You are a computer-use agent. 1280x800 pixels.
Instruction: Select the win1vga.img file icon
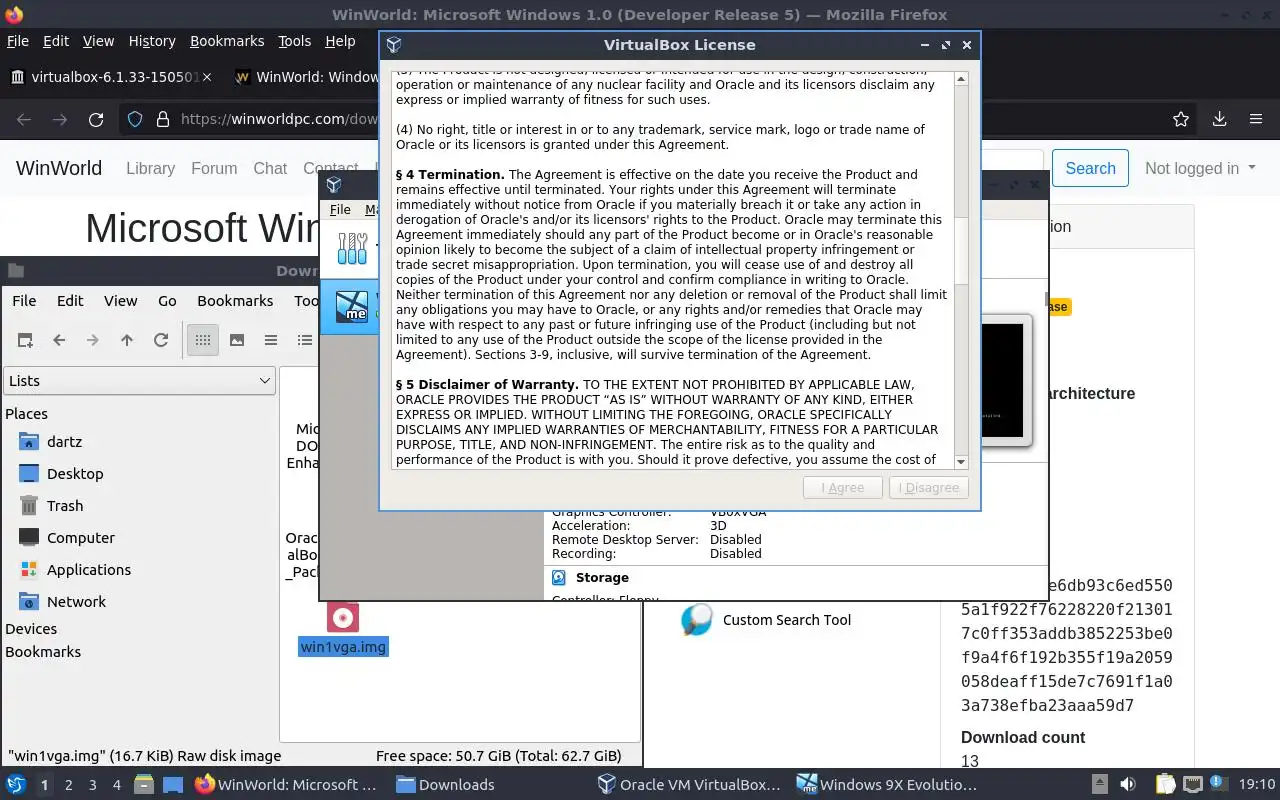coord(343,617)
